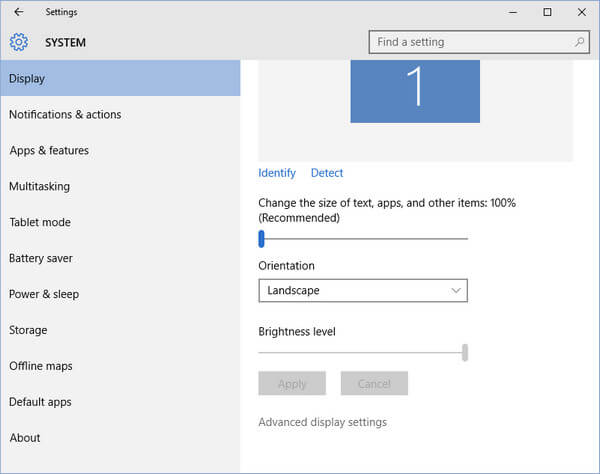The image size is (600, 474).
Task: Open Apps & features settings
Action: (121, 150)
